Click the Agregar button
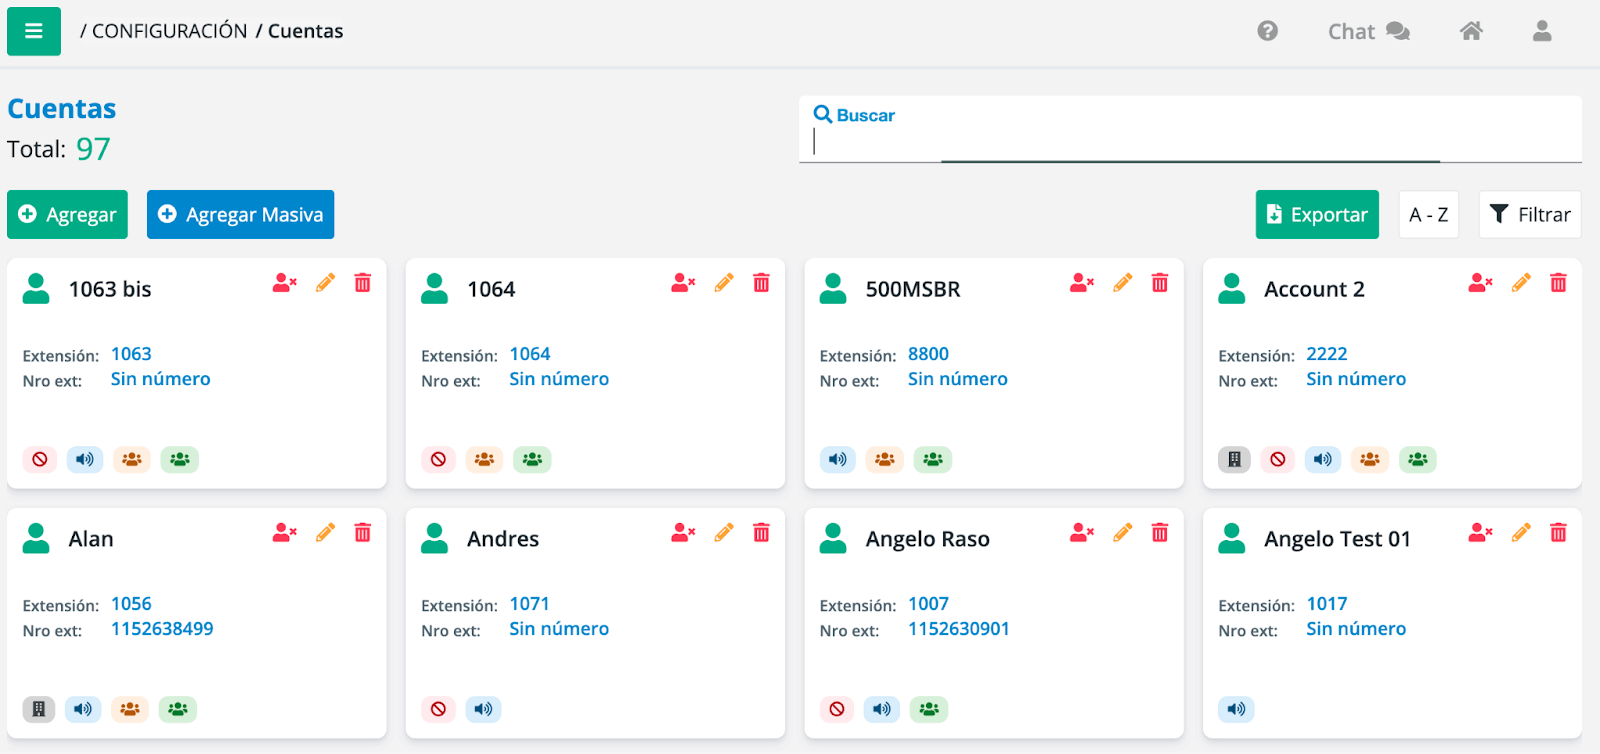 67,214
